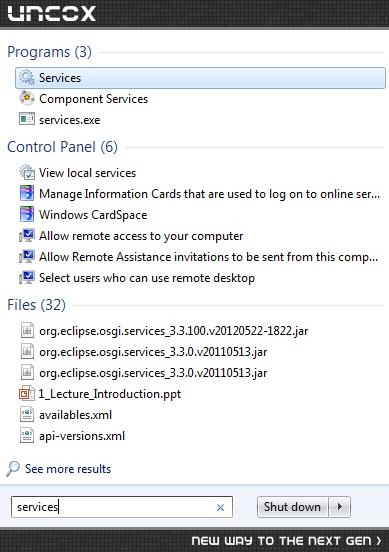Screen dimensions: 389x552
Task: Expand the Shut down options arrow
Action: click(340, 507)
